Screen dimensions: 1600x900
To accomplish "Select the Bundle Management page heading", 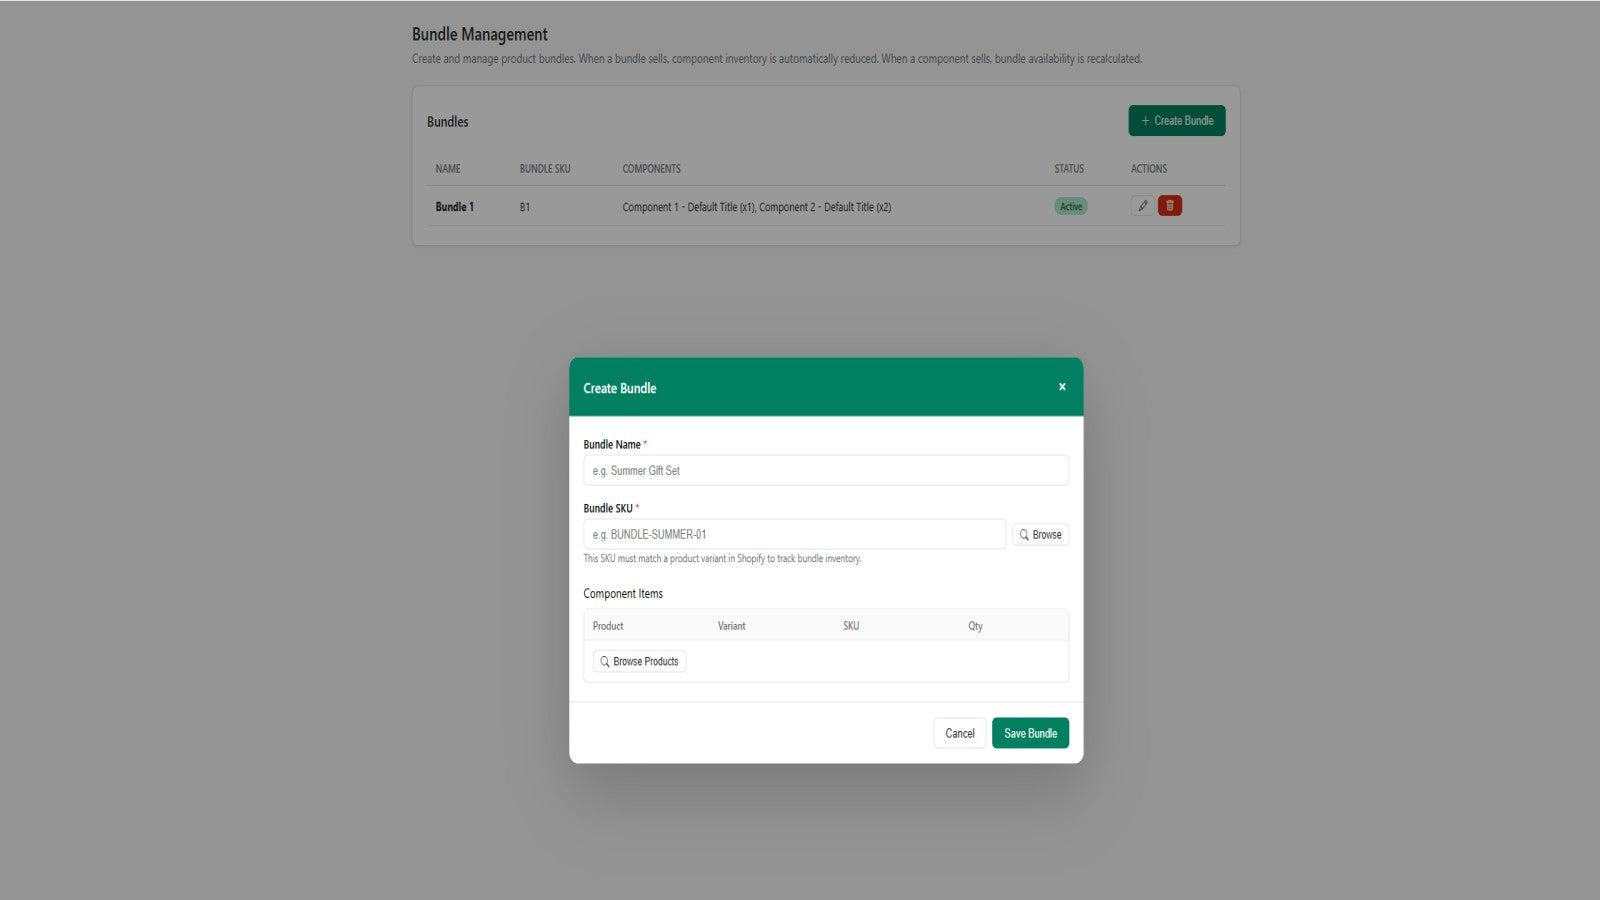I will coord(478,33).
